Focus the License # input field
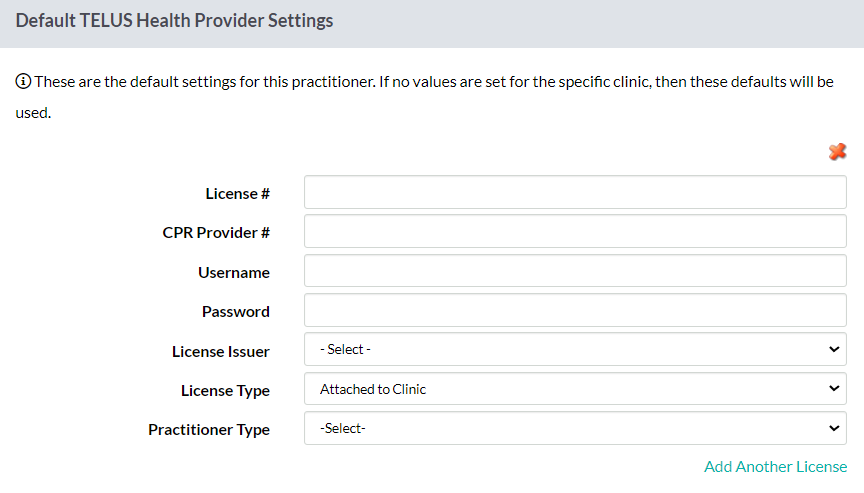 pos(575,192)
